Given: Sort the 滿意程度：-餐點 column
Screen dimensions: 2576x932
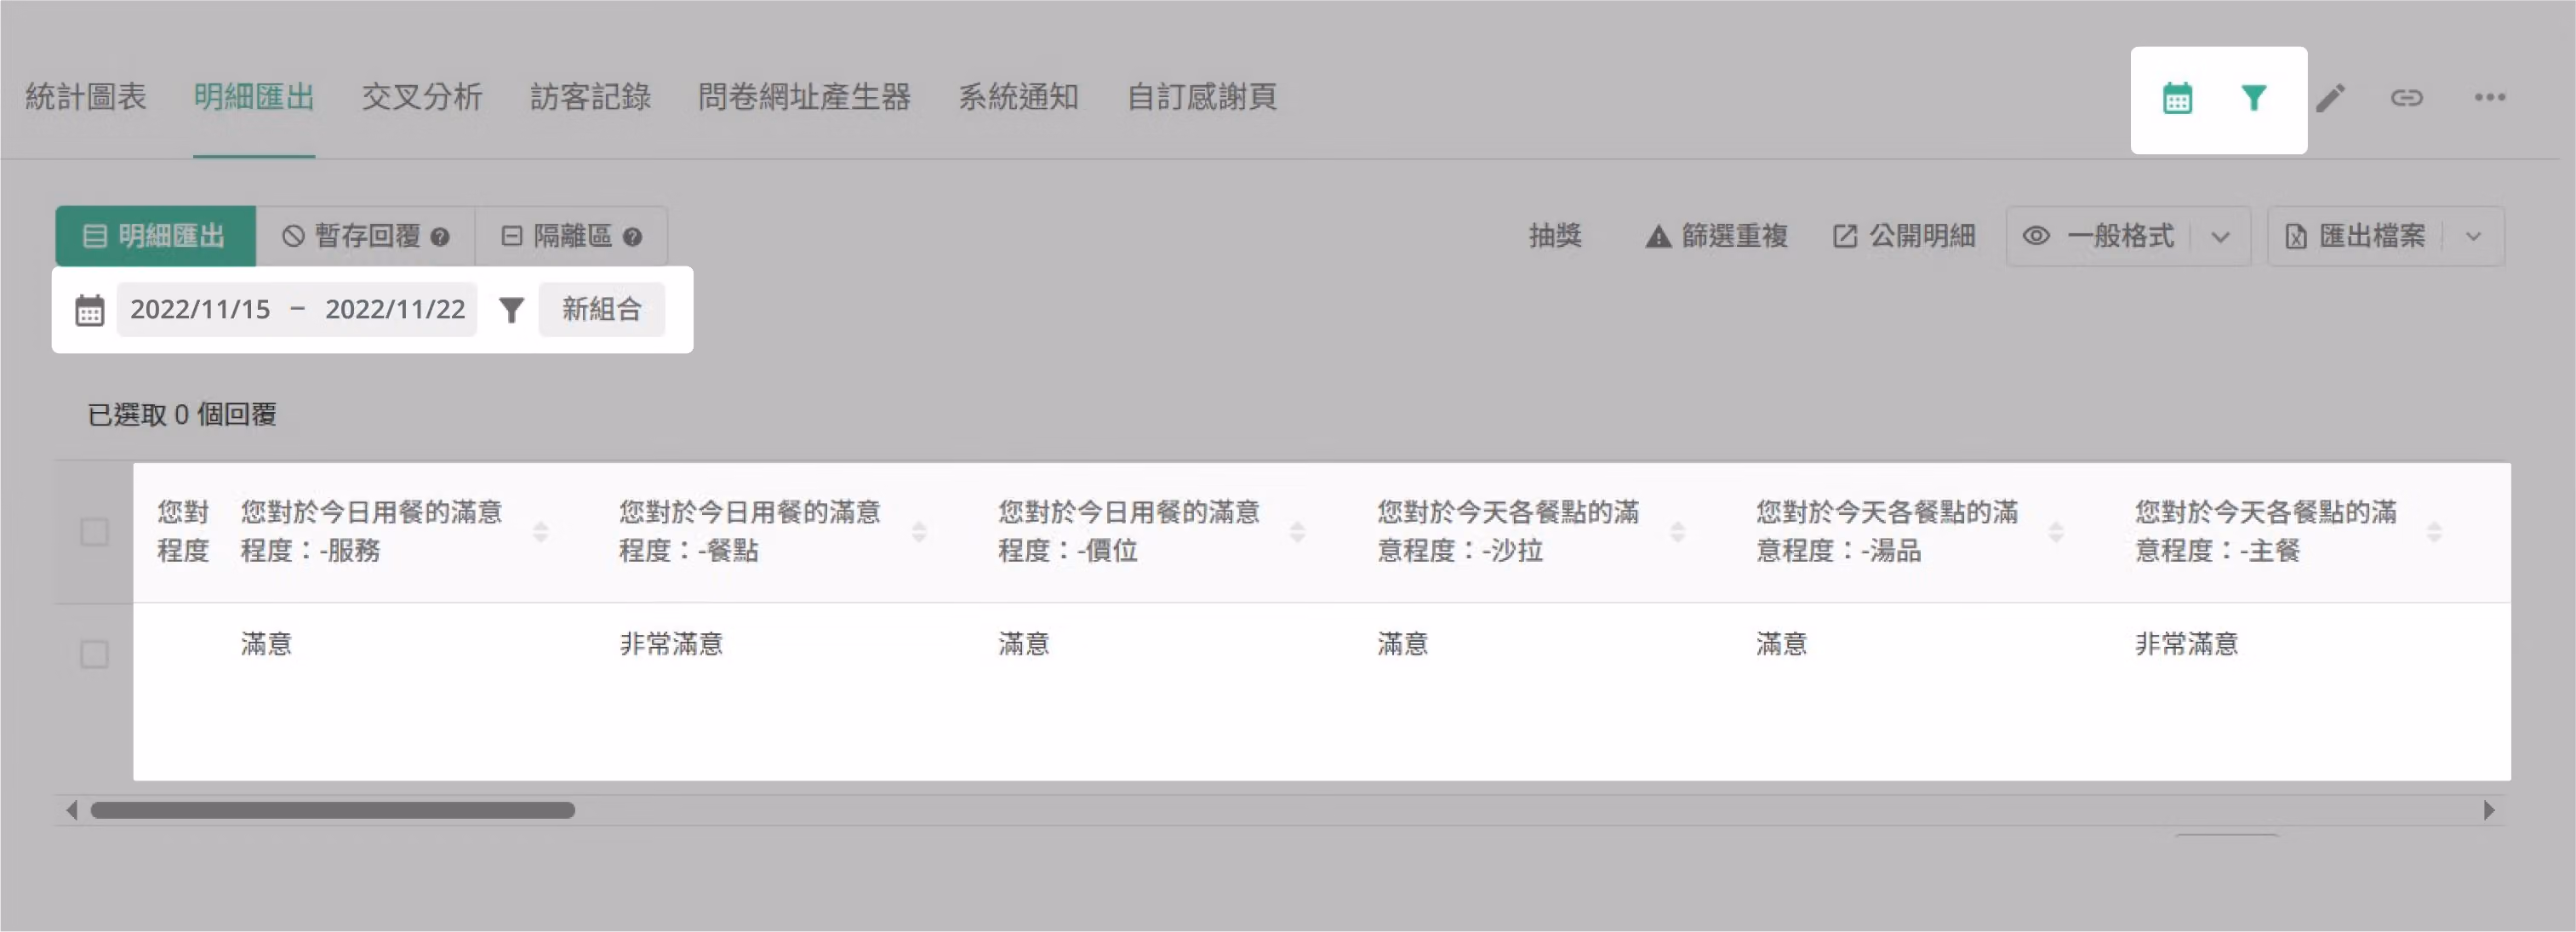Looking at the screenshot, I should click(919, 532).
